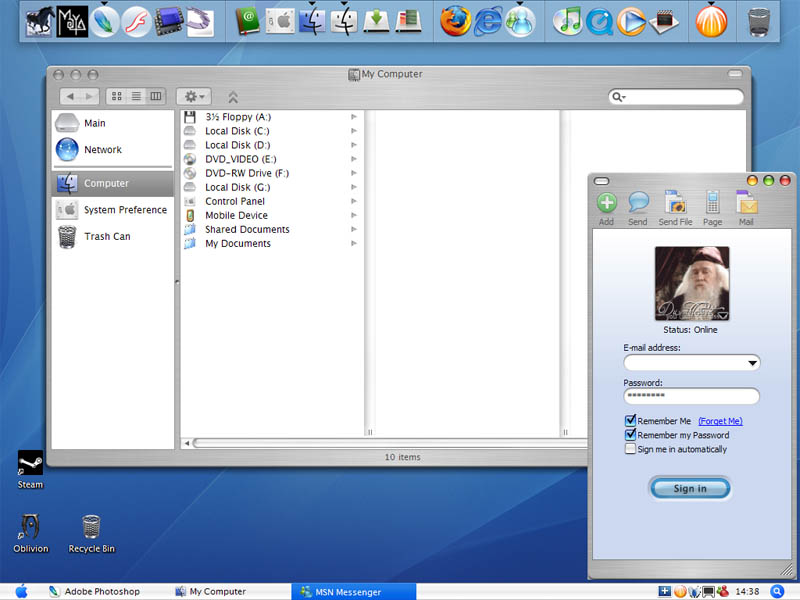Open the Oblivion desktop shortcut

(x=31, y=533)
